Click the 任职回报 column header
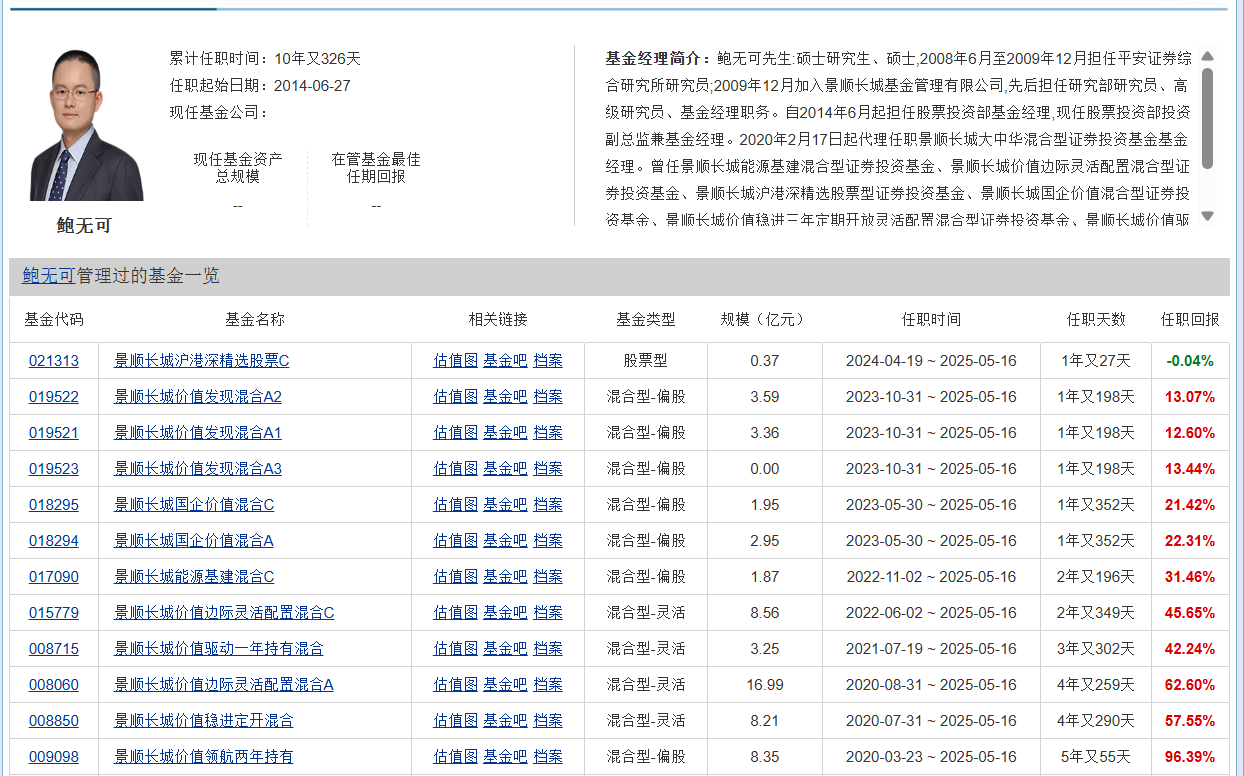 click(1190, 320)
